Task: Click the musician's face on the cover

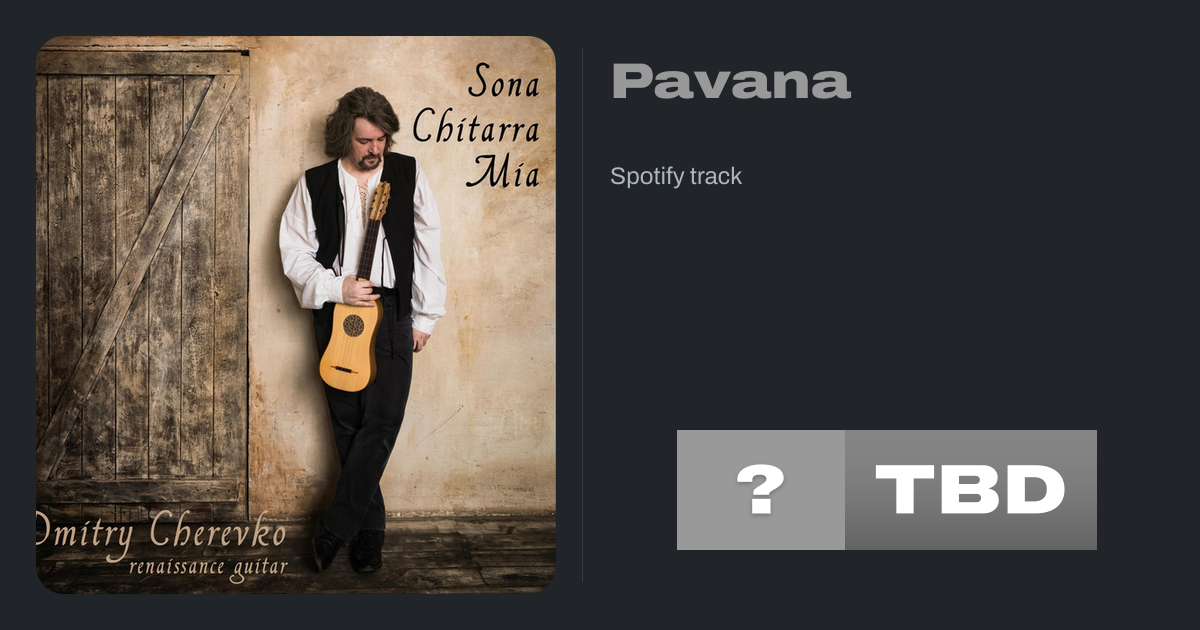Action: [367, 140]
